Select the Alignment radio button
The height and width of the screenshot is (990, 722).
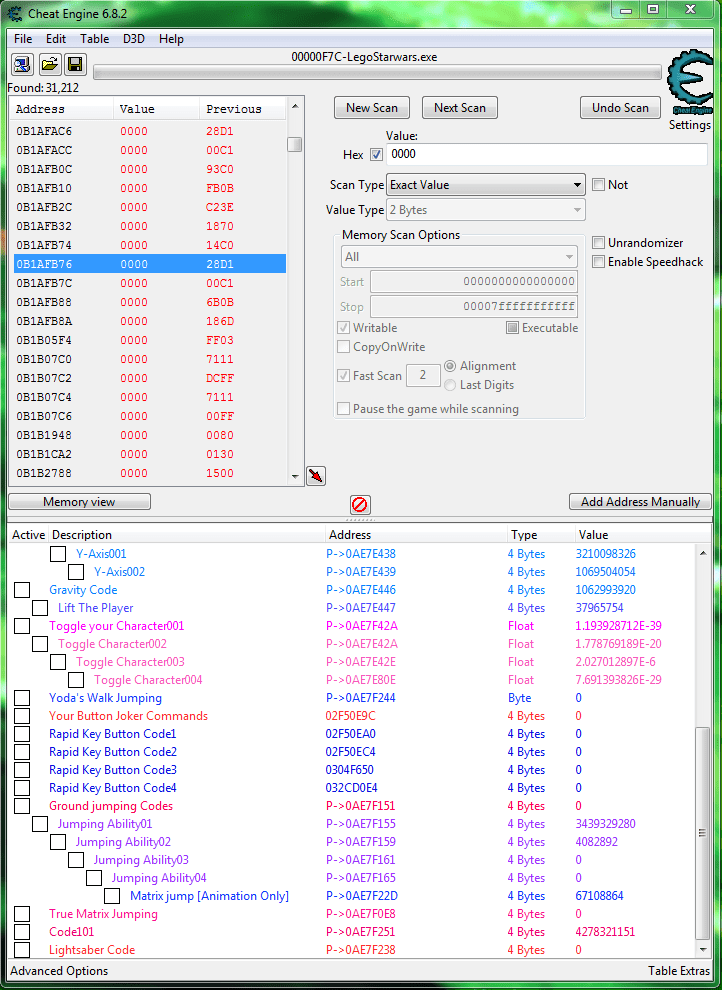coord(450,366)
